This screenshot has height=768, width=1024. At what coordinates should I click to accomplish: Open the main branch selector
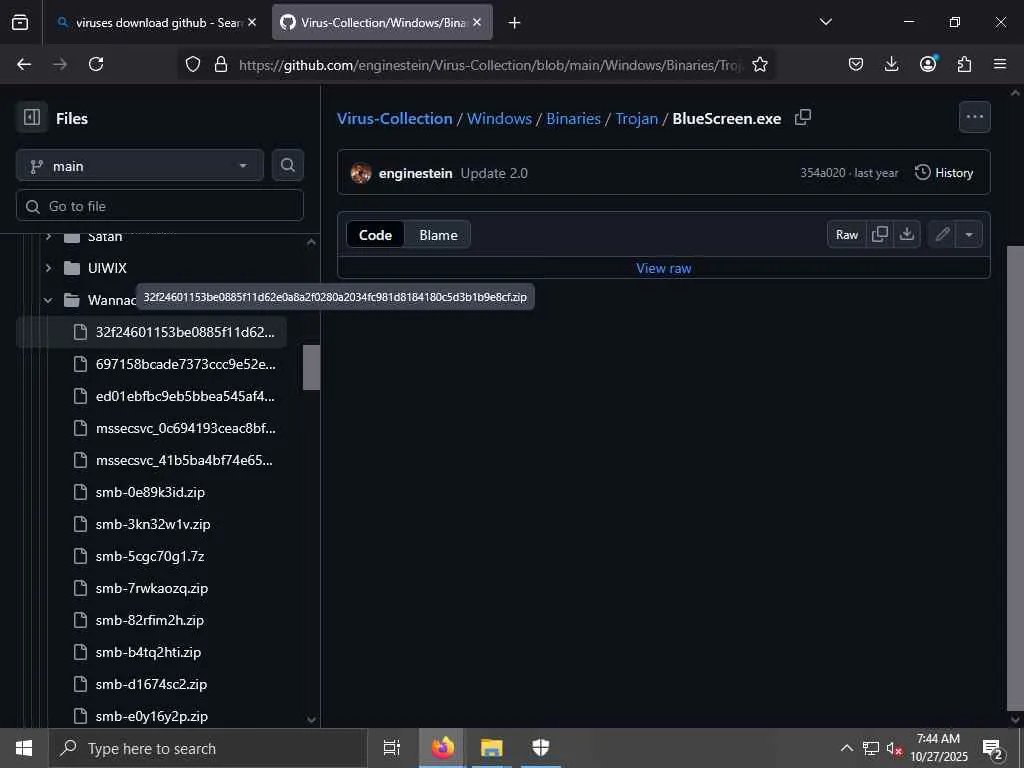[140, 166]
